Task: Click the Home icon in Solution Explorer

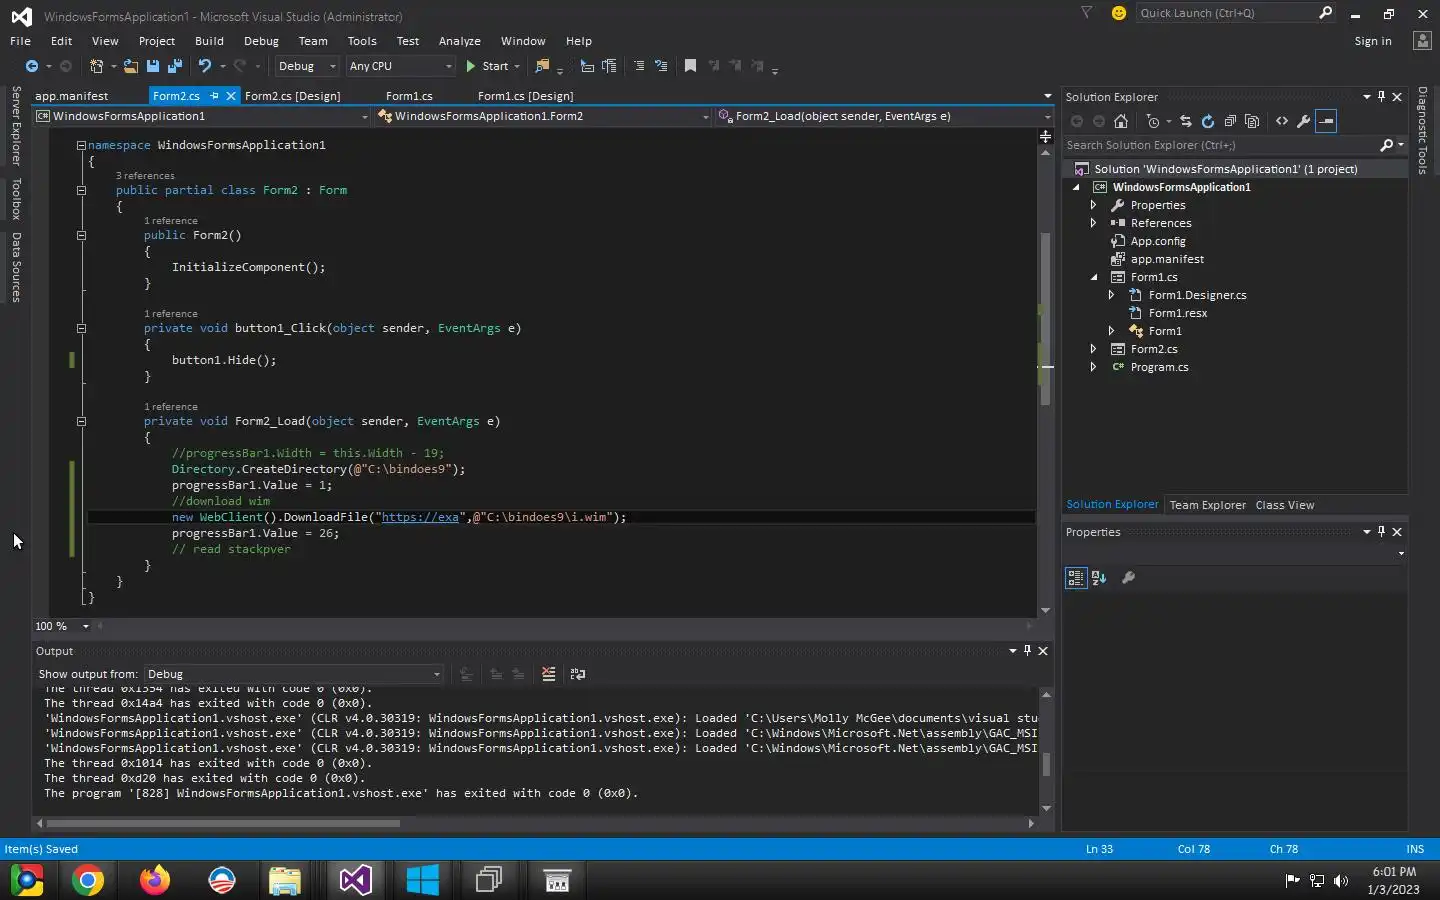Action: click(x=1121, y=121)
